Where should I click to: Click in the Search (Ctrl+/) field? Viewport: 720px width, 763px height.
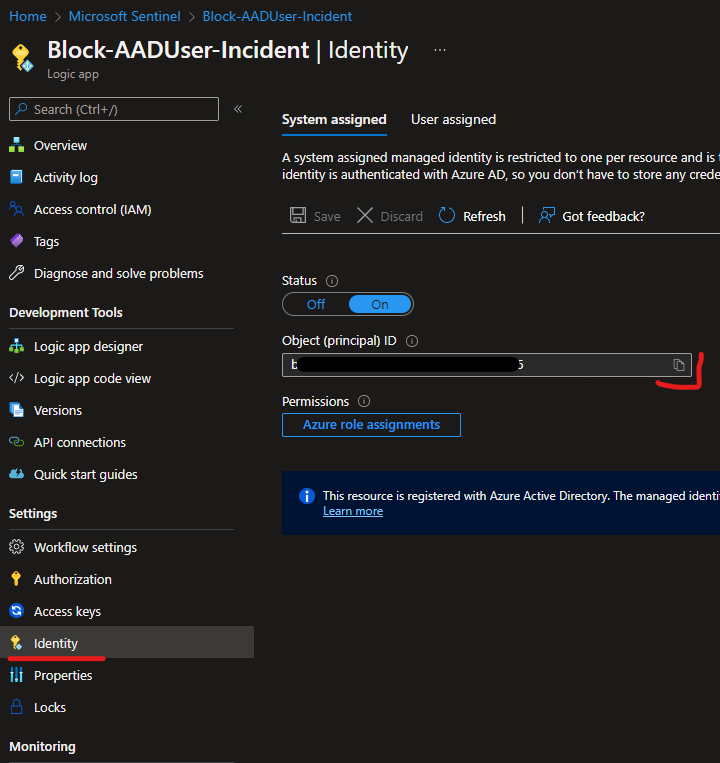point(114,109)
